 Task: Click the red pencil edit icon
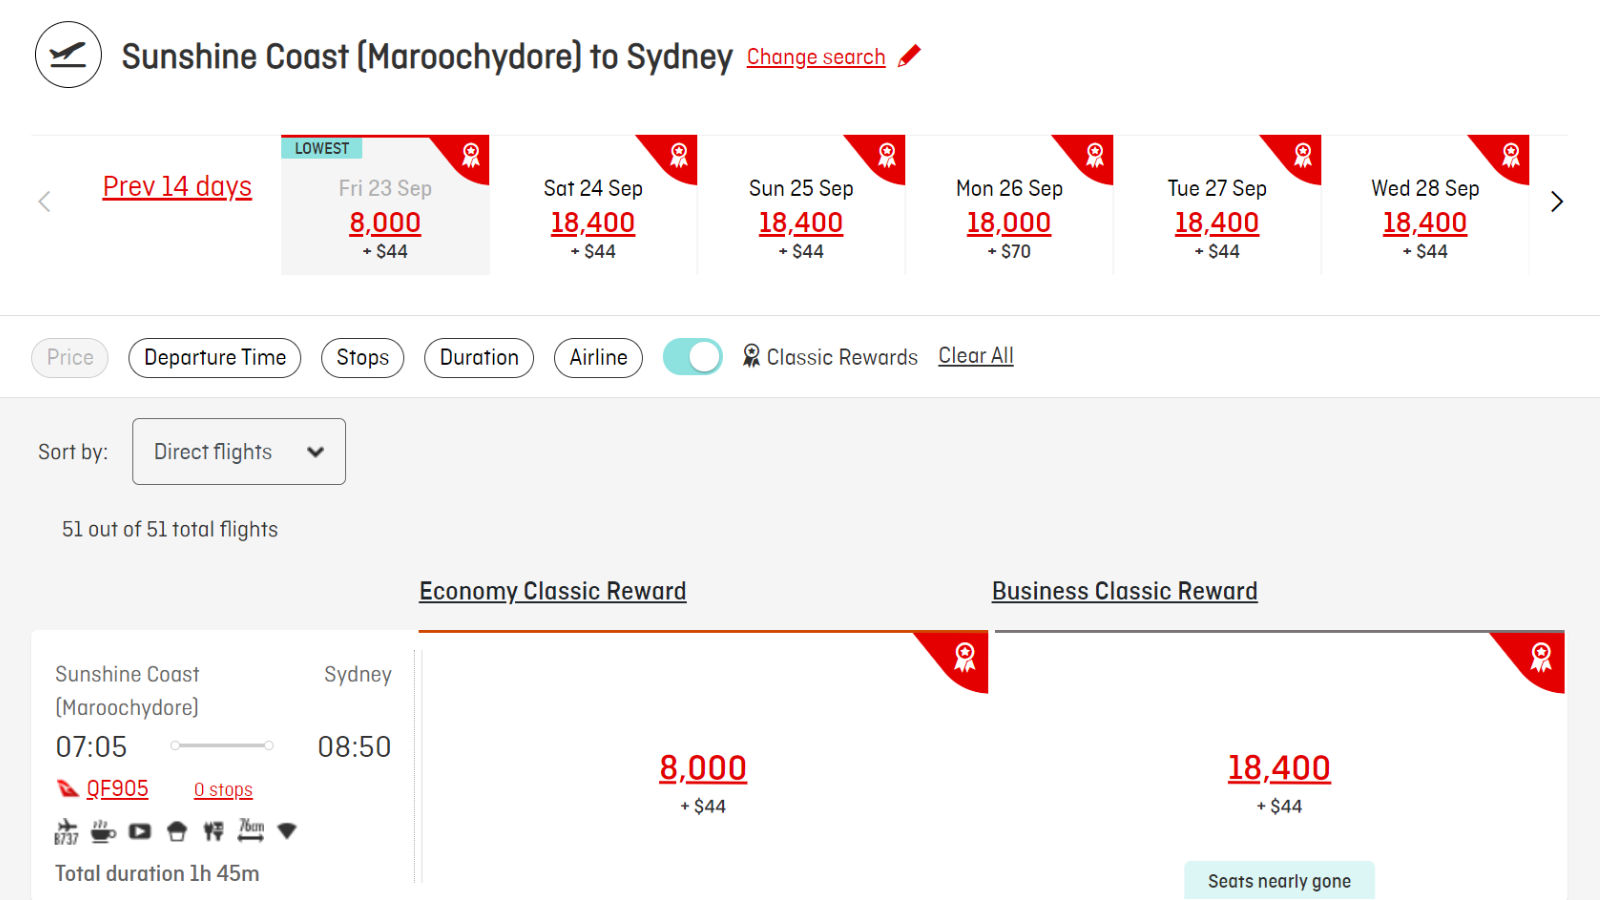point(909,56)
